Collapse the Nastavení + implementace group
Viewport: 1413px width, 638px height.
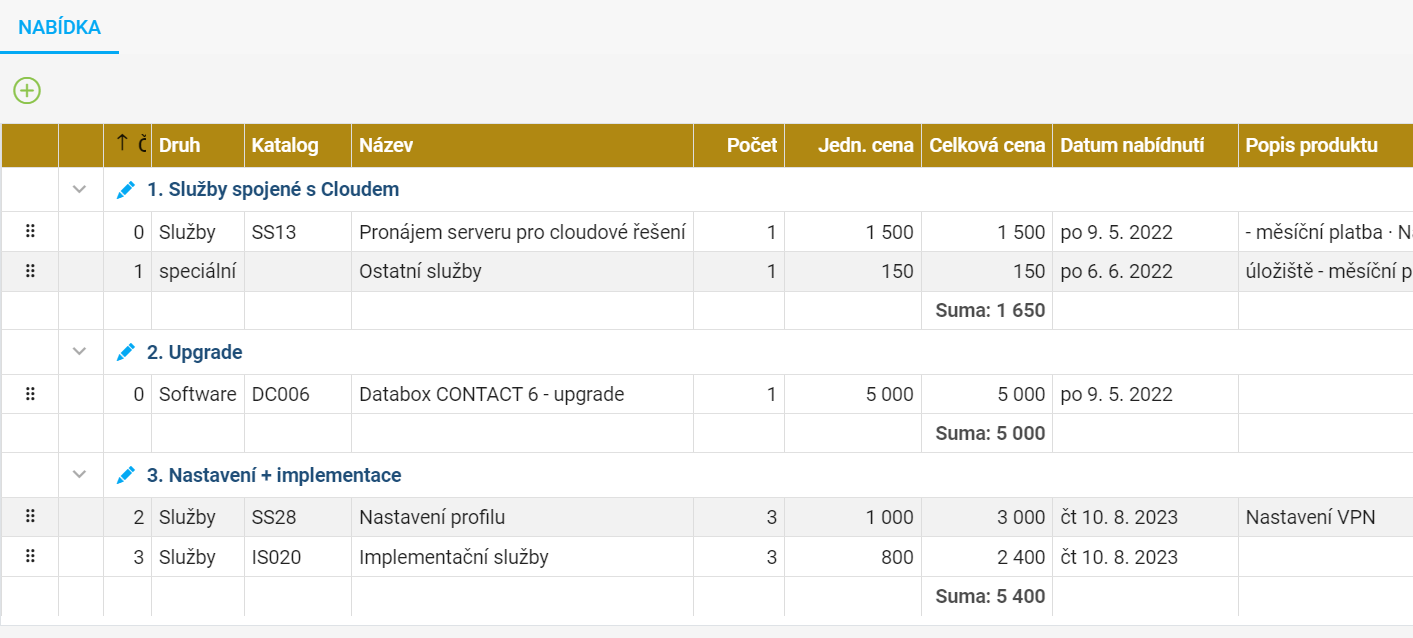tap(80, 475)
